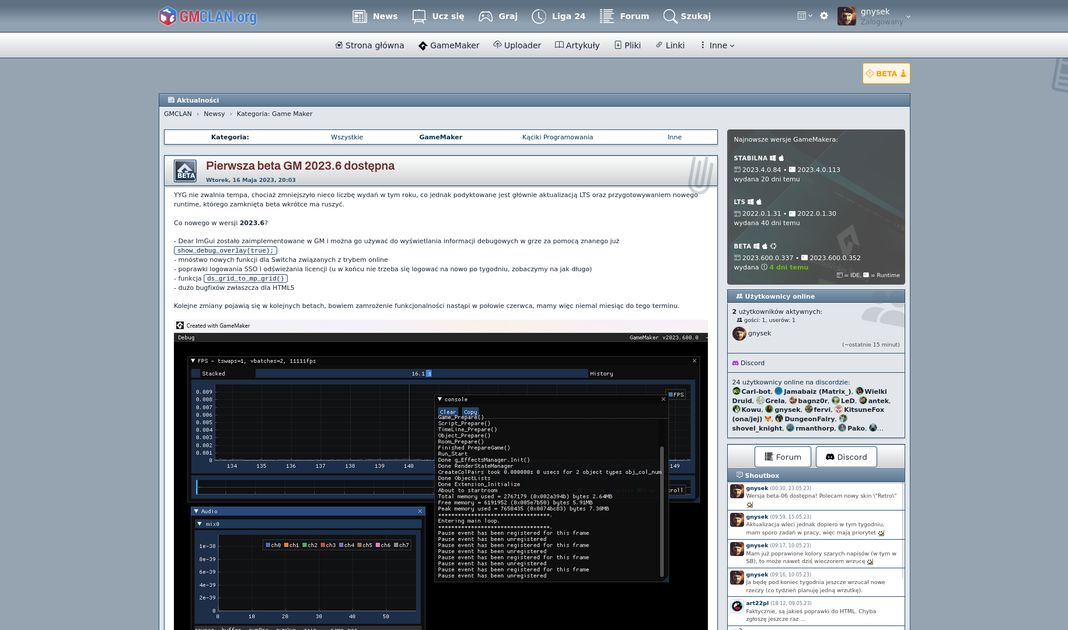This screenshot has width=1068, height=630.
Task: Close the console window in the debug screenshot
Action: [663, 399]
